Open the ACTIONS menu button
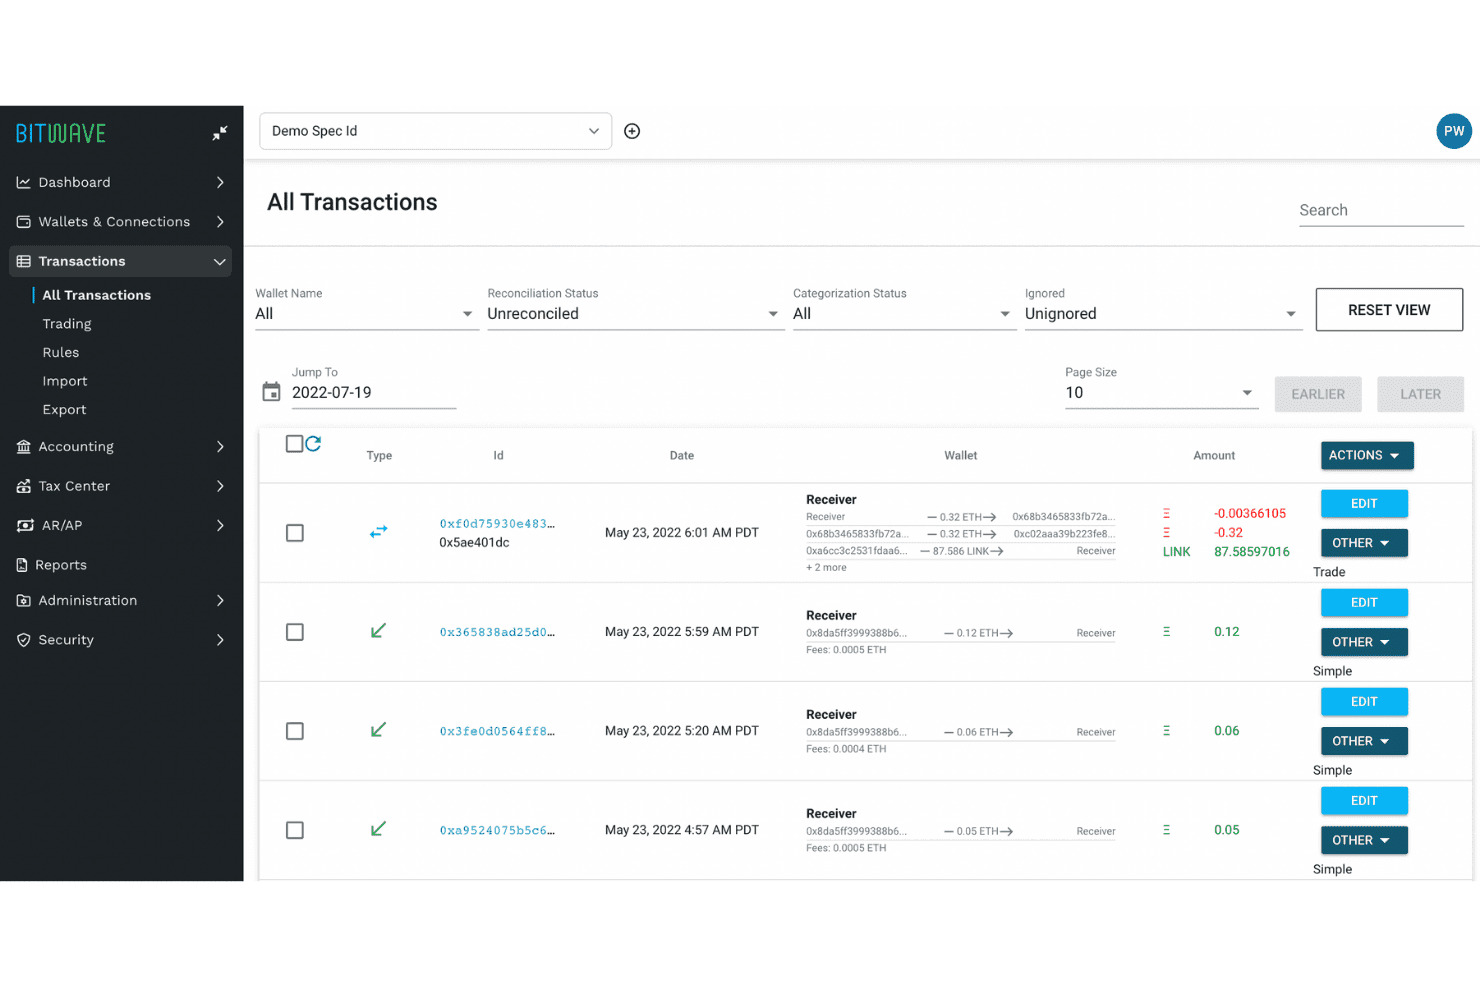Viewport: 1480px width, 987px height. [x=1367, y=455]
